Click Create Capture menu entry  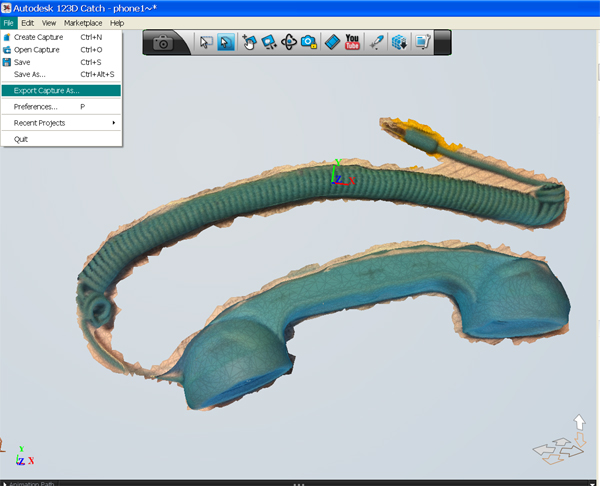tap(39, 37)
